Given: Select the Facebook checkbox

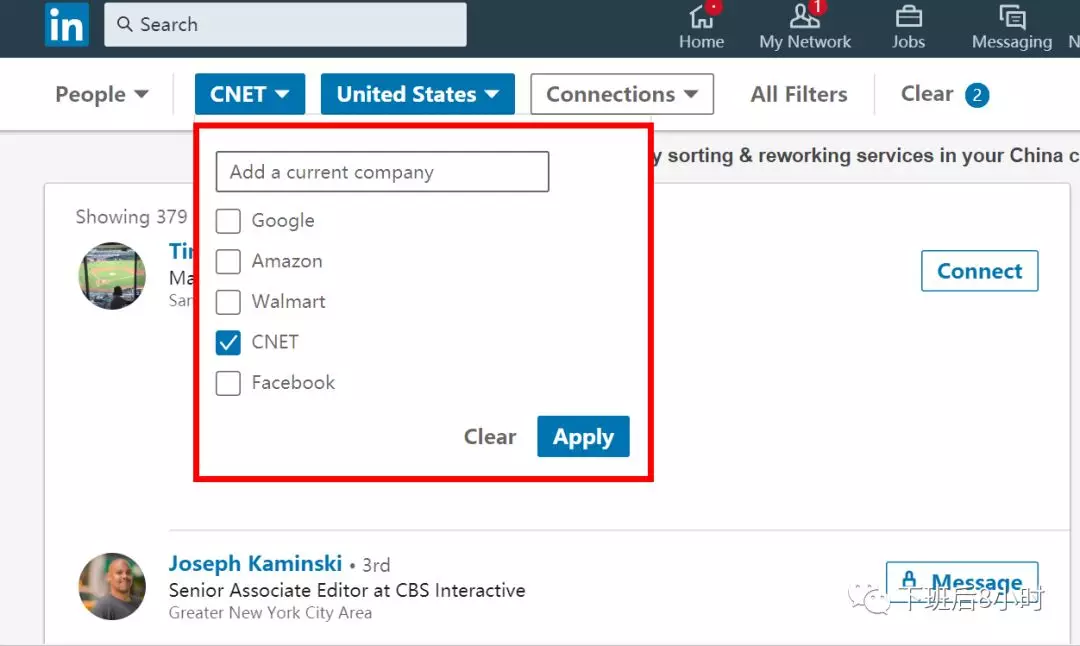Looking at the screenshot, I should coord(228,383).
